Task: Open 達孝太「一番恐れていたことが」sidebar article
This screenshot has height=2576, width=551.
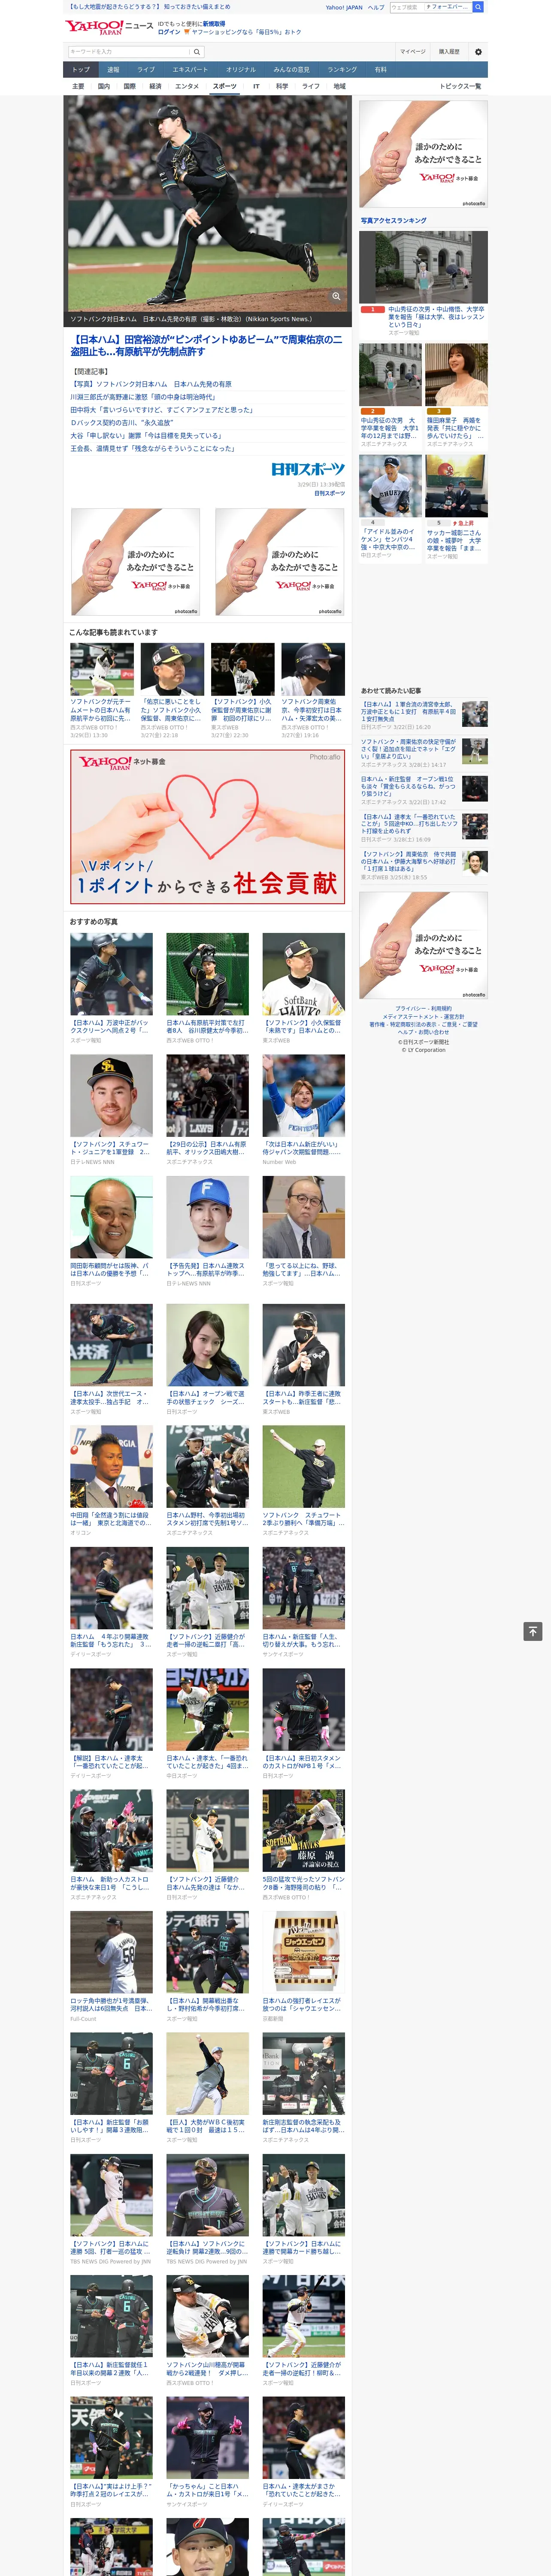Action: (x=409, y=824)
